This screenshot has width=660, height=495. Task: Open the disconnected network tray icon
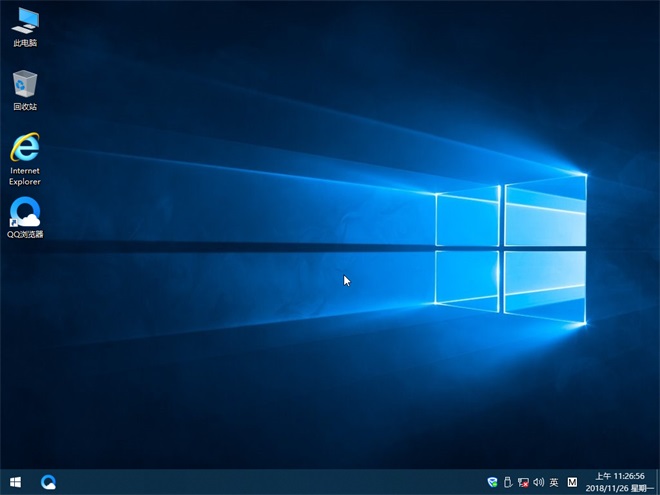[x=523, y=482]
